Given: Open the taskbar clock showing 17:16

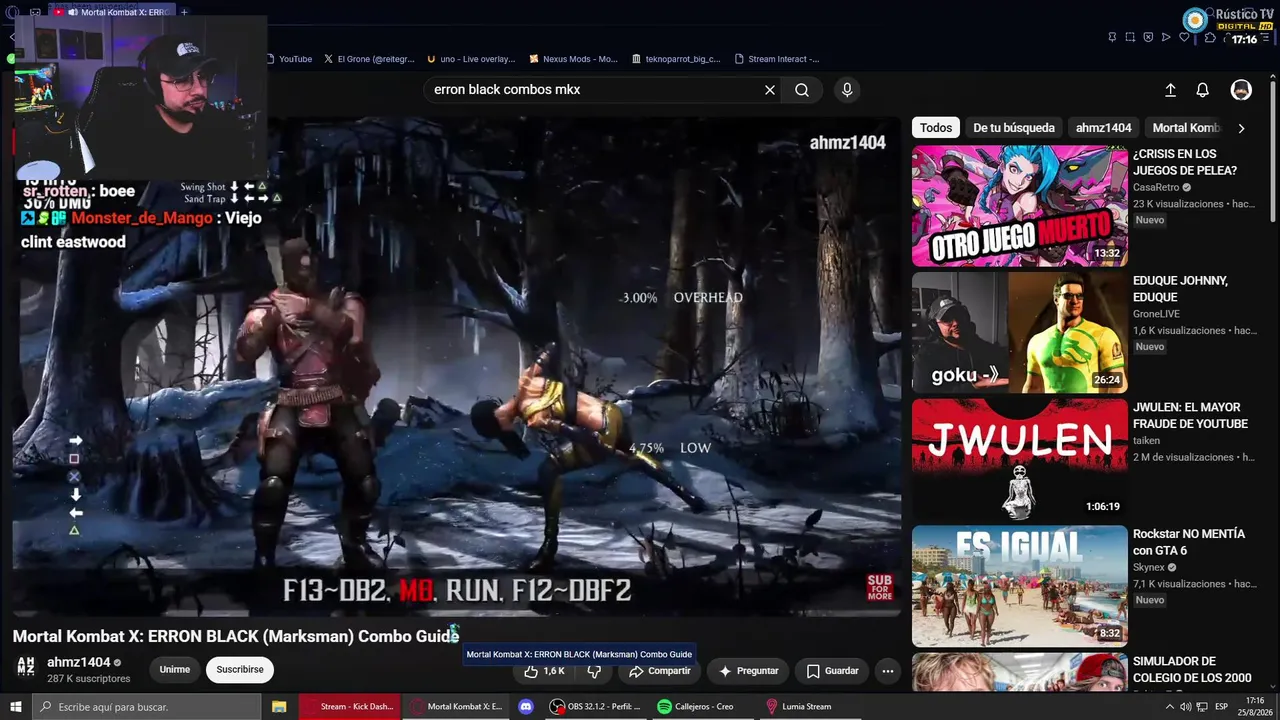Looking at the screenshot, I should pos(1257,707).
